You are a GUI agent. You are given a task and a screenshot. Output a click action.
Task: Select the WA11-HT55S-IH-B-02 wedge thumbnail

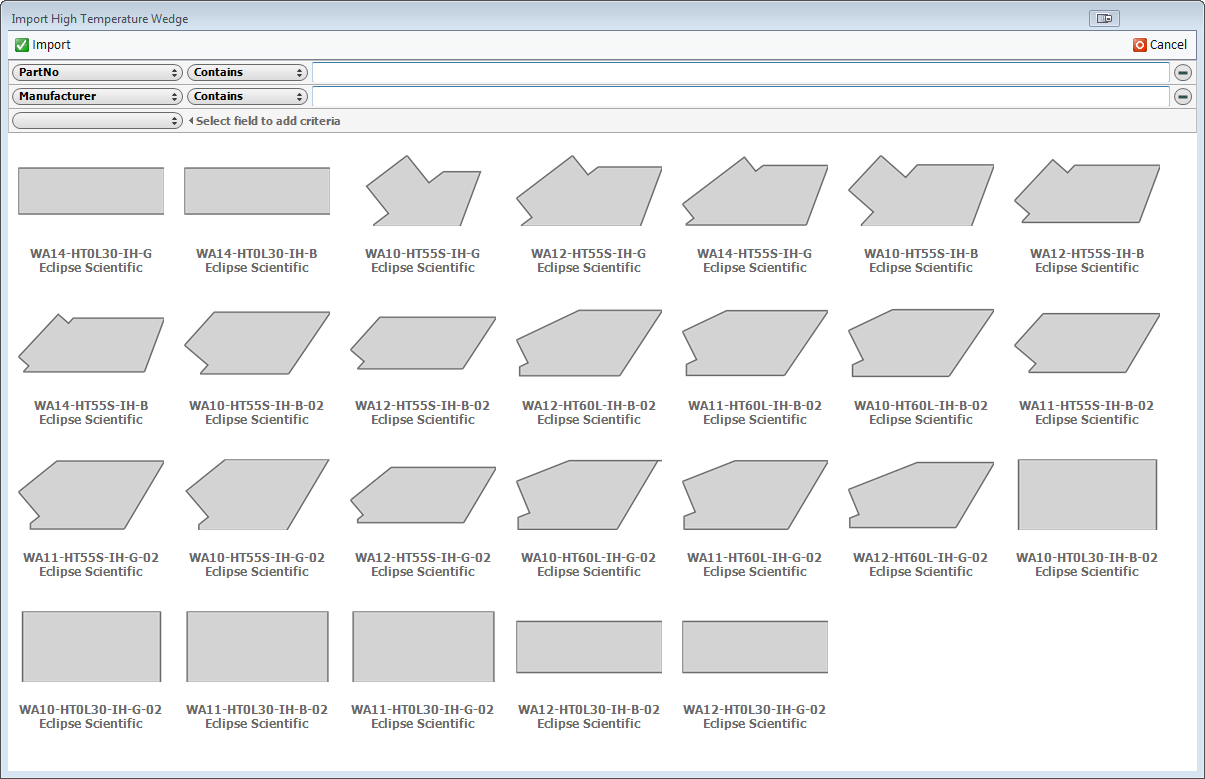(1087, 343)
